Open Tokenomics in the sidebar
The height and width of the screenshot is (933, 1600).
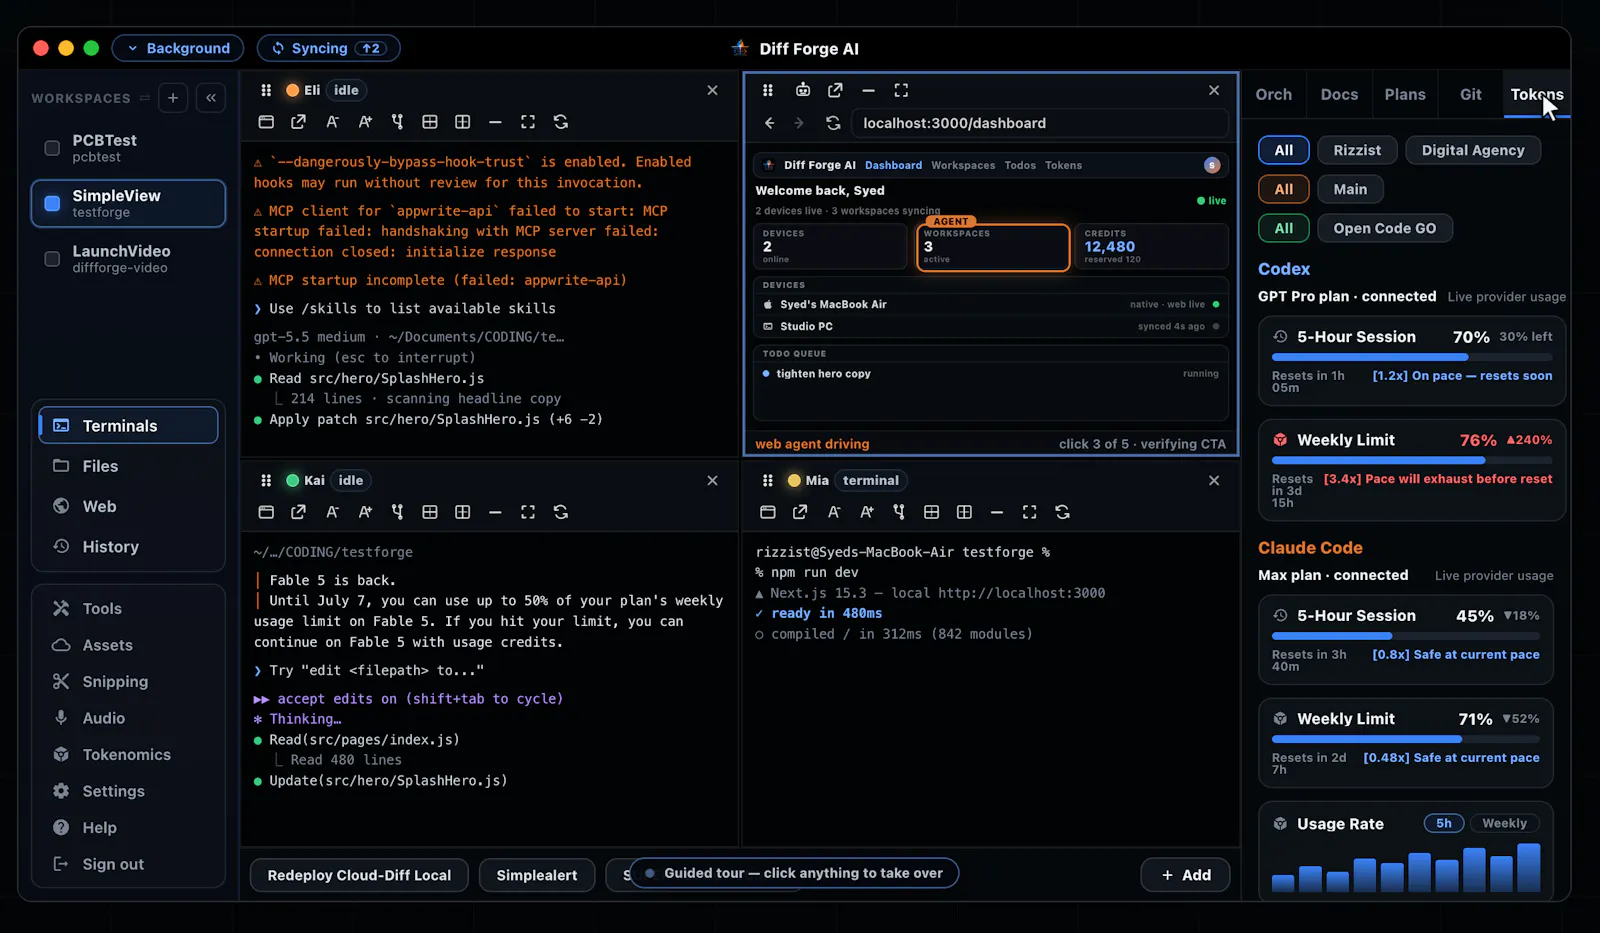pos(128,754)
